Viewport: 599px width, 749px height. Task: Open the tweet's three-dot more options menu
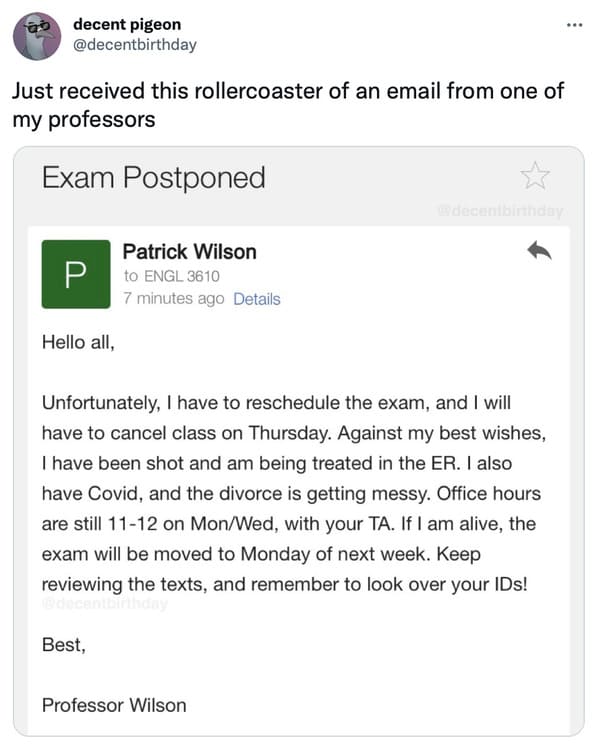point(574,25)
